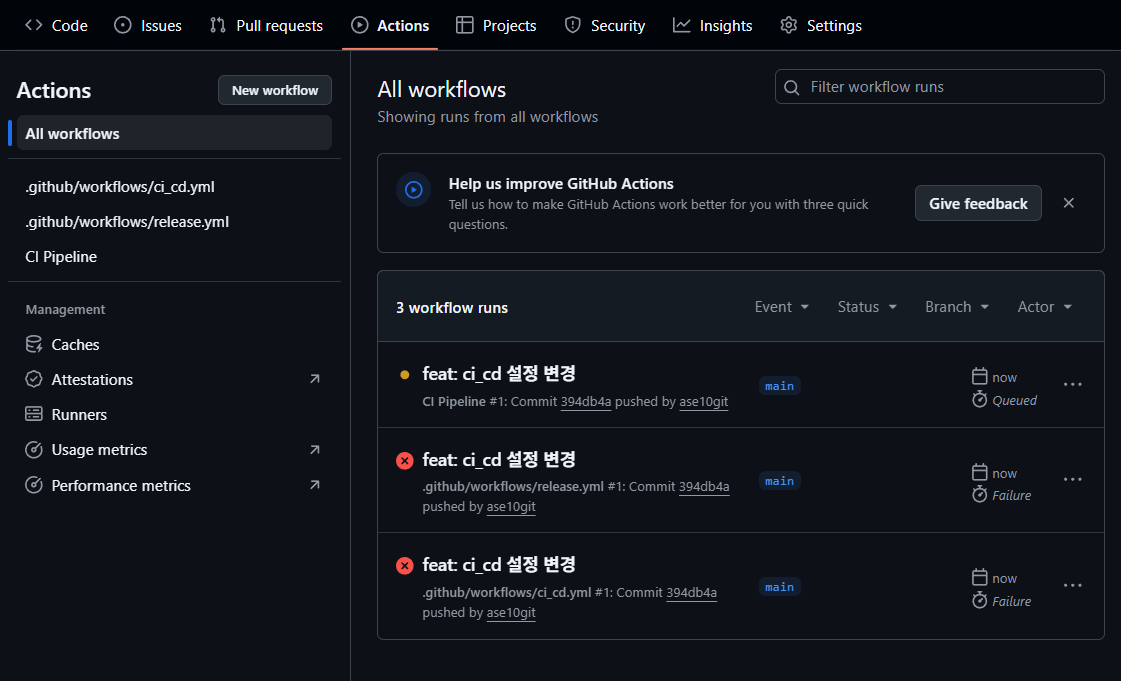Click main branch label on CI Pipeline run
1121x681 pixels.
779,386
